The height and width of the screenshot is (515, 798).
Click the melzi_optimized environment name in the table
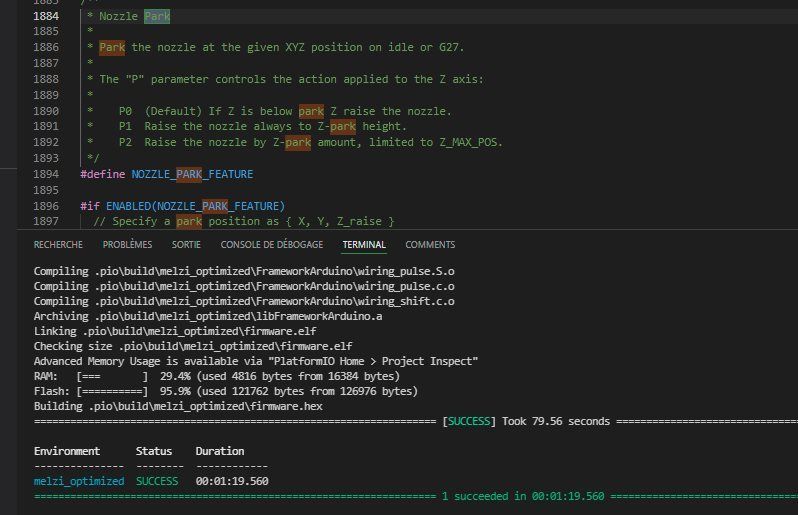point(79,481)
